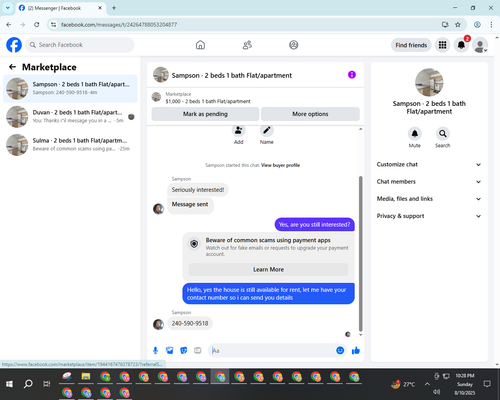
Task: Open the Groups icon in top navigation
Action: pyautogui.click(x=294, y=45)
